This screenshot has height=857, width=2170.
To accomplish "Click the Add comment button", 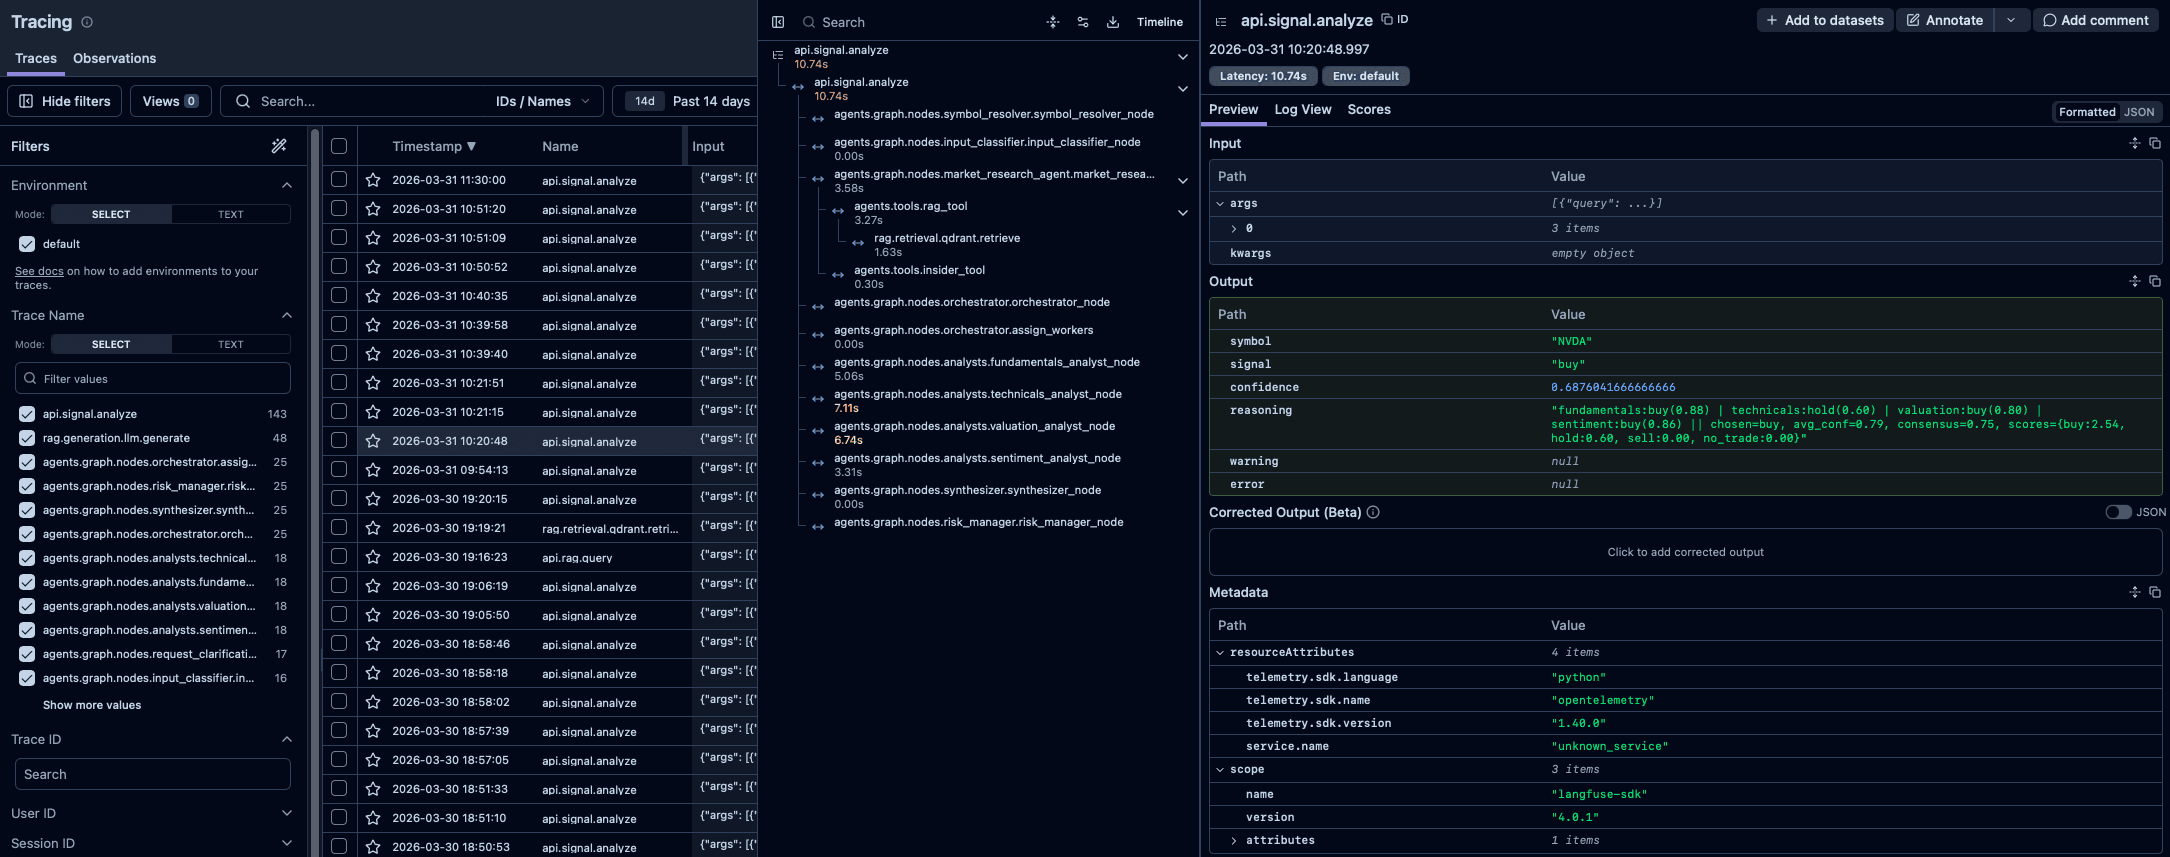I will point(2095,20).
